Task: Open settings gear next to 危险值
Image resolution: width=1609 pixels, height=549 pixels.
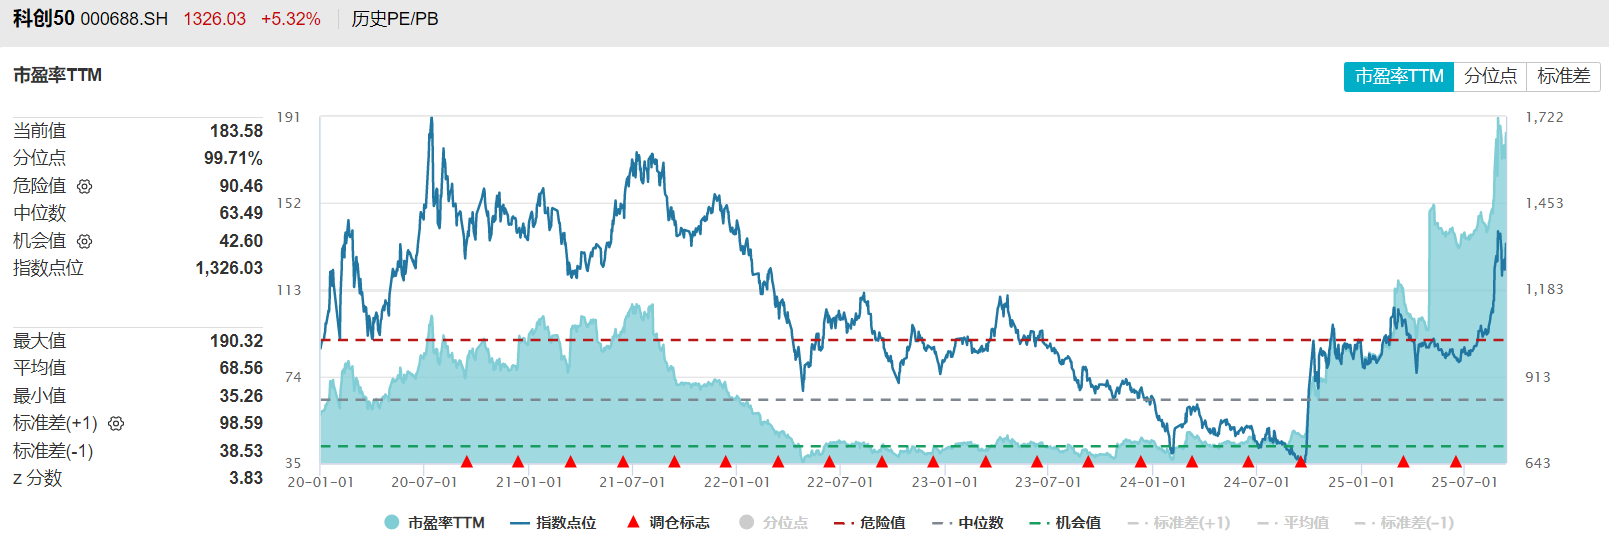Action: [x=85, y=187]
